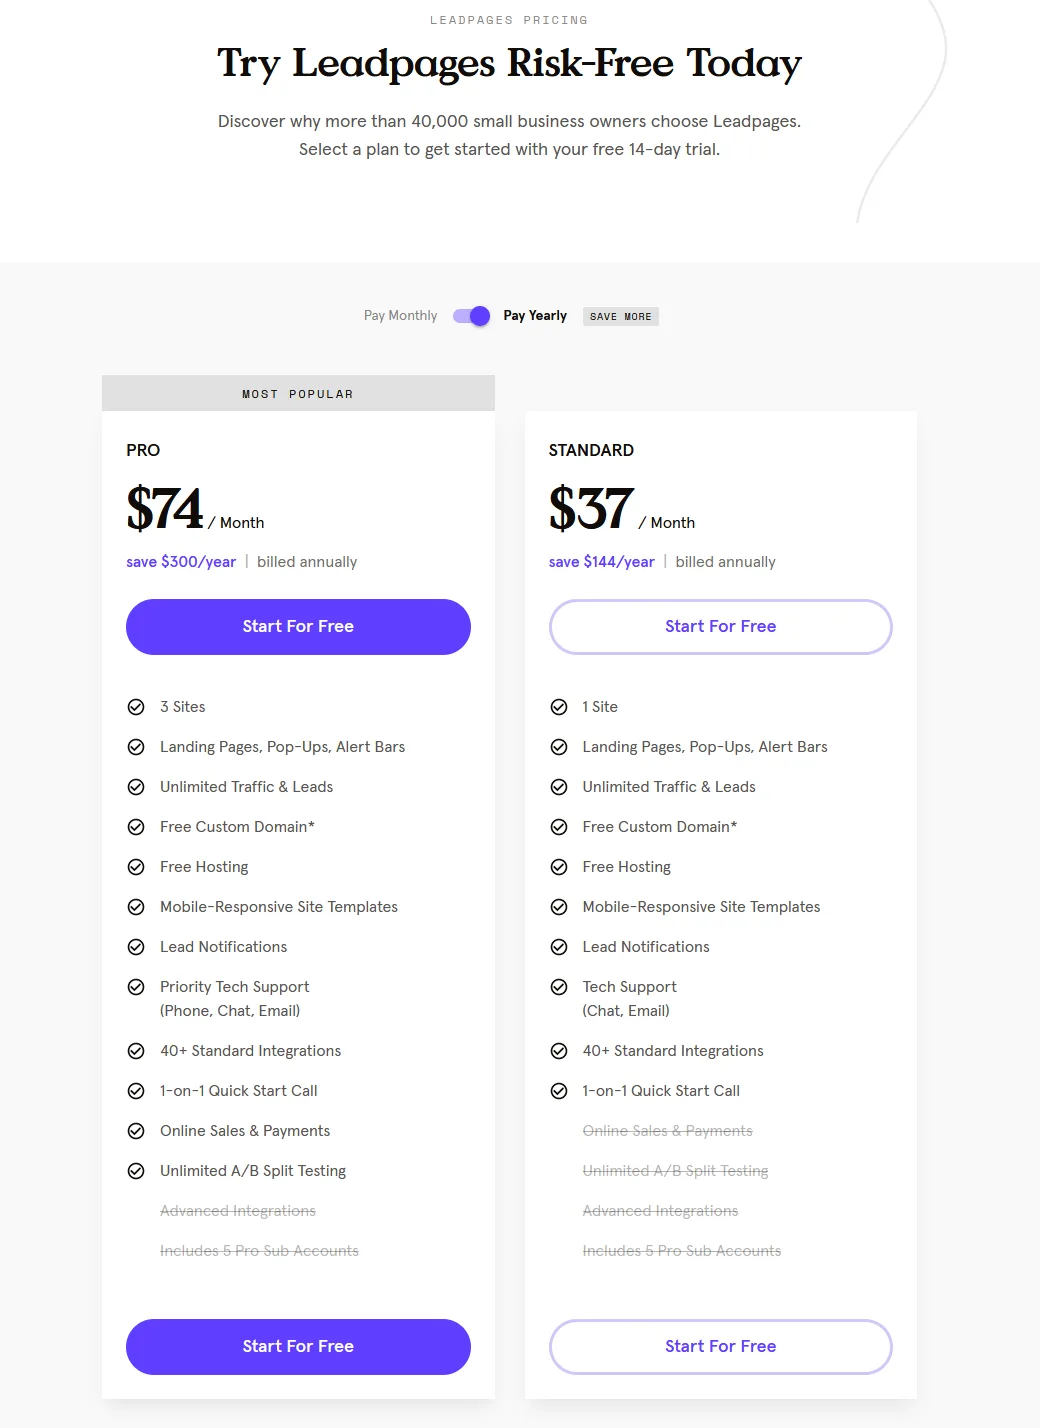Image resolution: width=1040 pixels, height=1428 pixels.
Task: Click the Pro checkmark for Mobile-Responsive Site Templates
Action: tap(136, 907)
